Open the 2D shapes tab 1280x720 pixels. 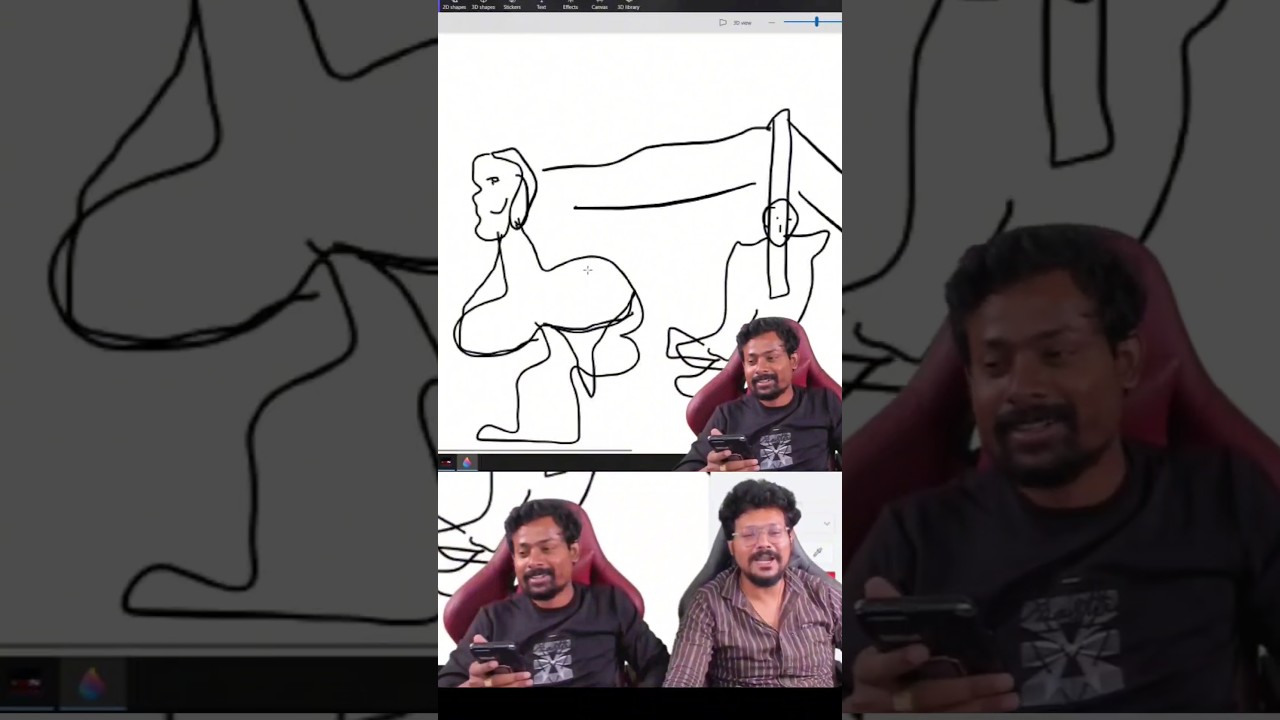click(x=454, y=6)
